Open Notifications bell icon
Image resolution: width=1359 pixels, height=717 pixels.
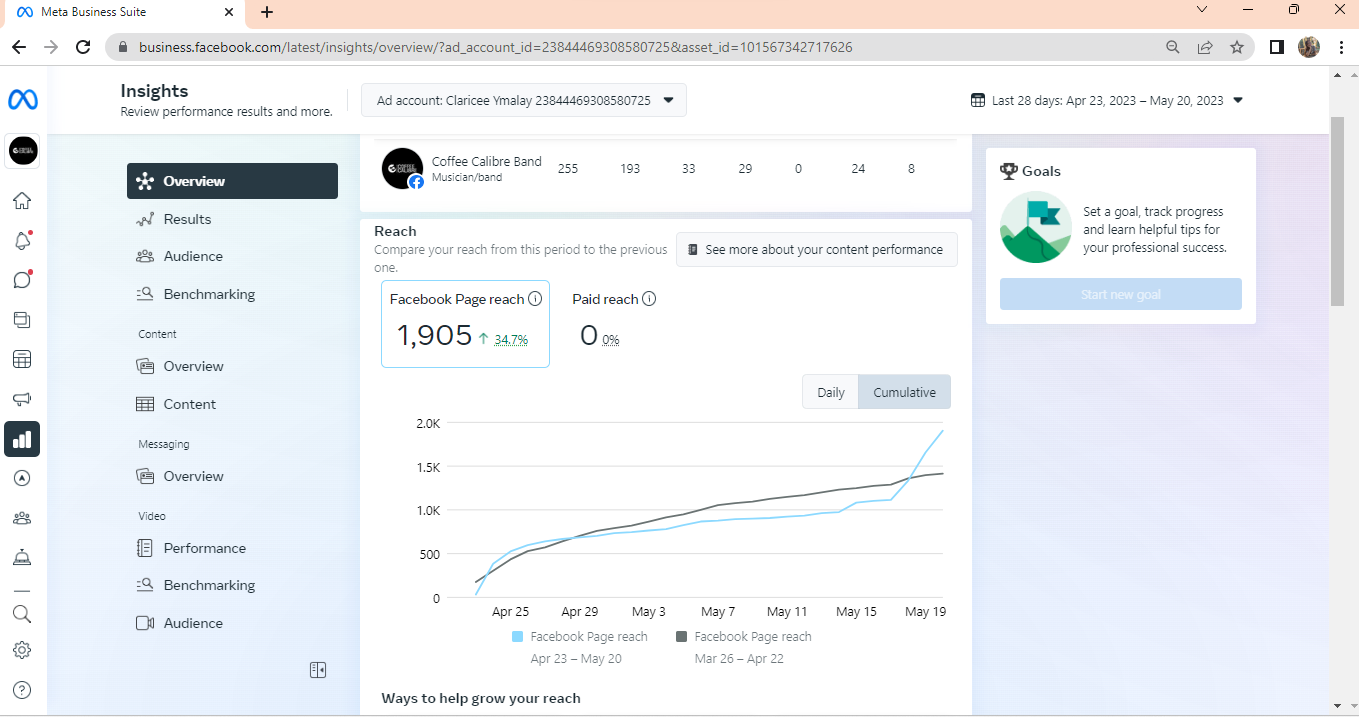22,240
